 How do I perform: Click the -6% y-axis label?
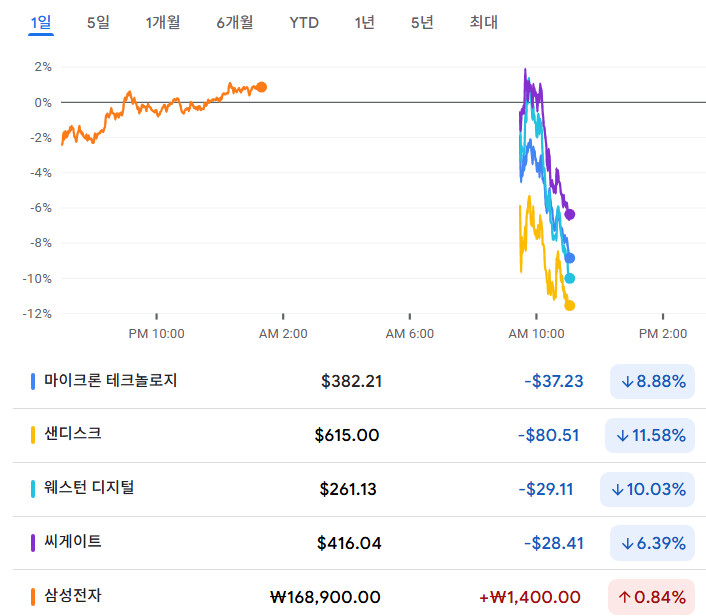click(41, 208)
